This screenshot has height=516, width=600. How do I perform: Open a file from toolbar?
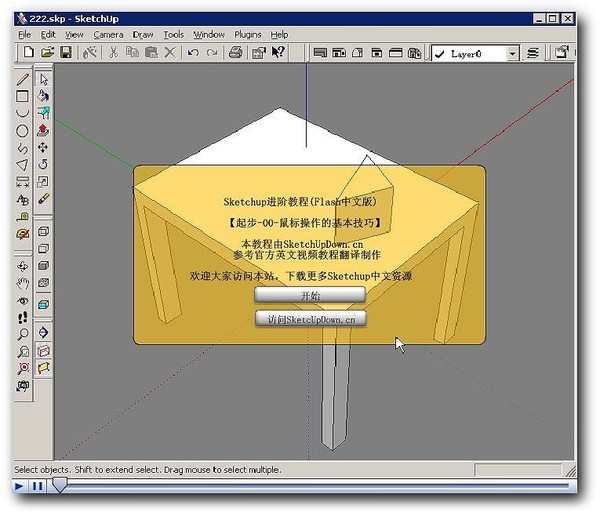coord(47,52)
